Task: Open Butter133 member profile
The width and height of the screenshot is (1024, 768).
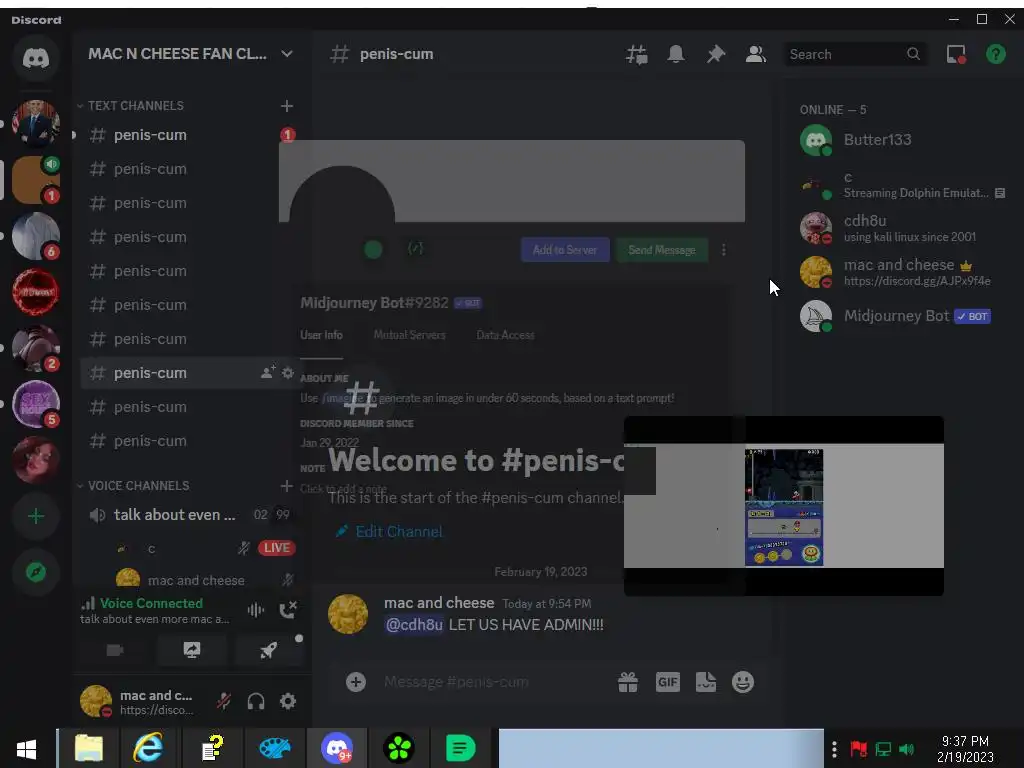Action: [x=901, y=140]
